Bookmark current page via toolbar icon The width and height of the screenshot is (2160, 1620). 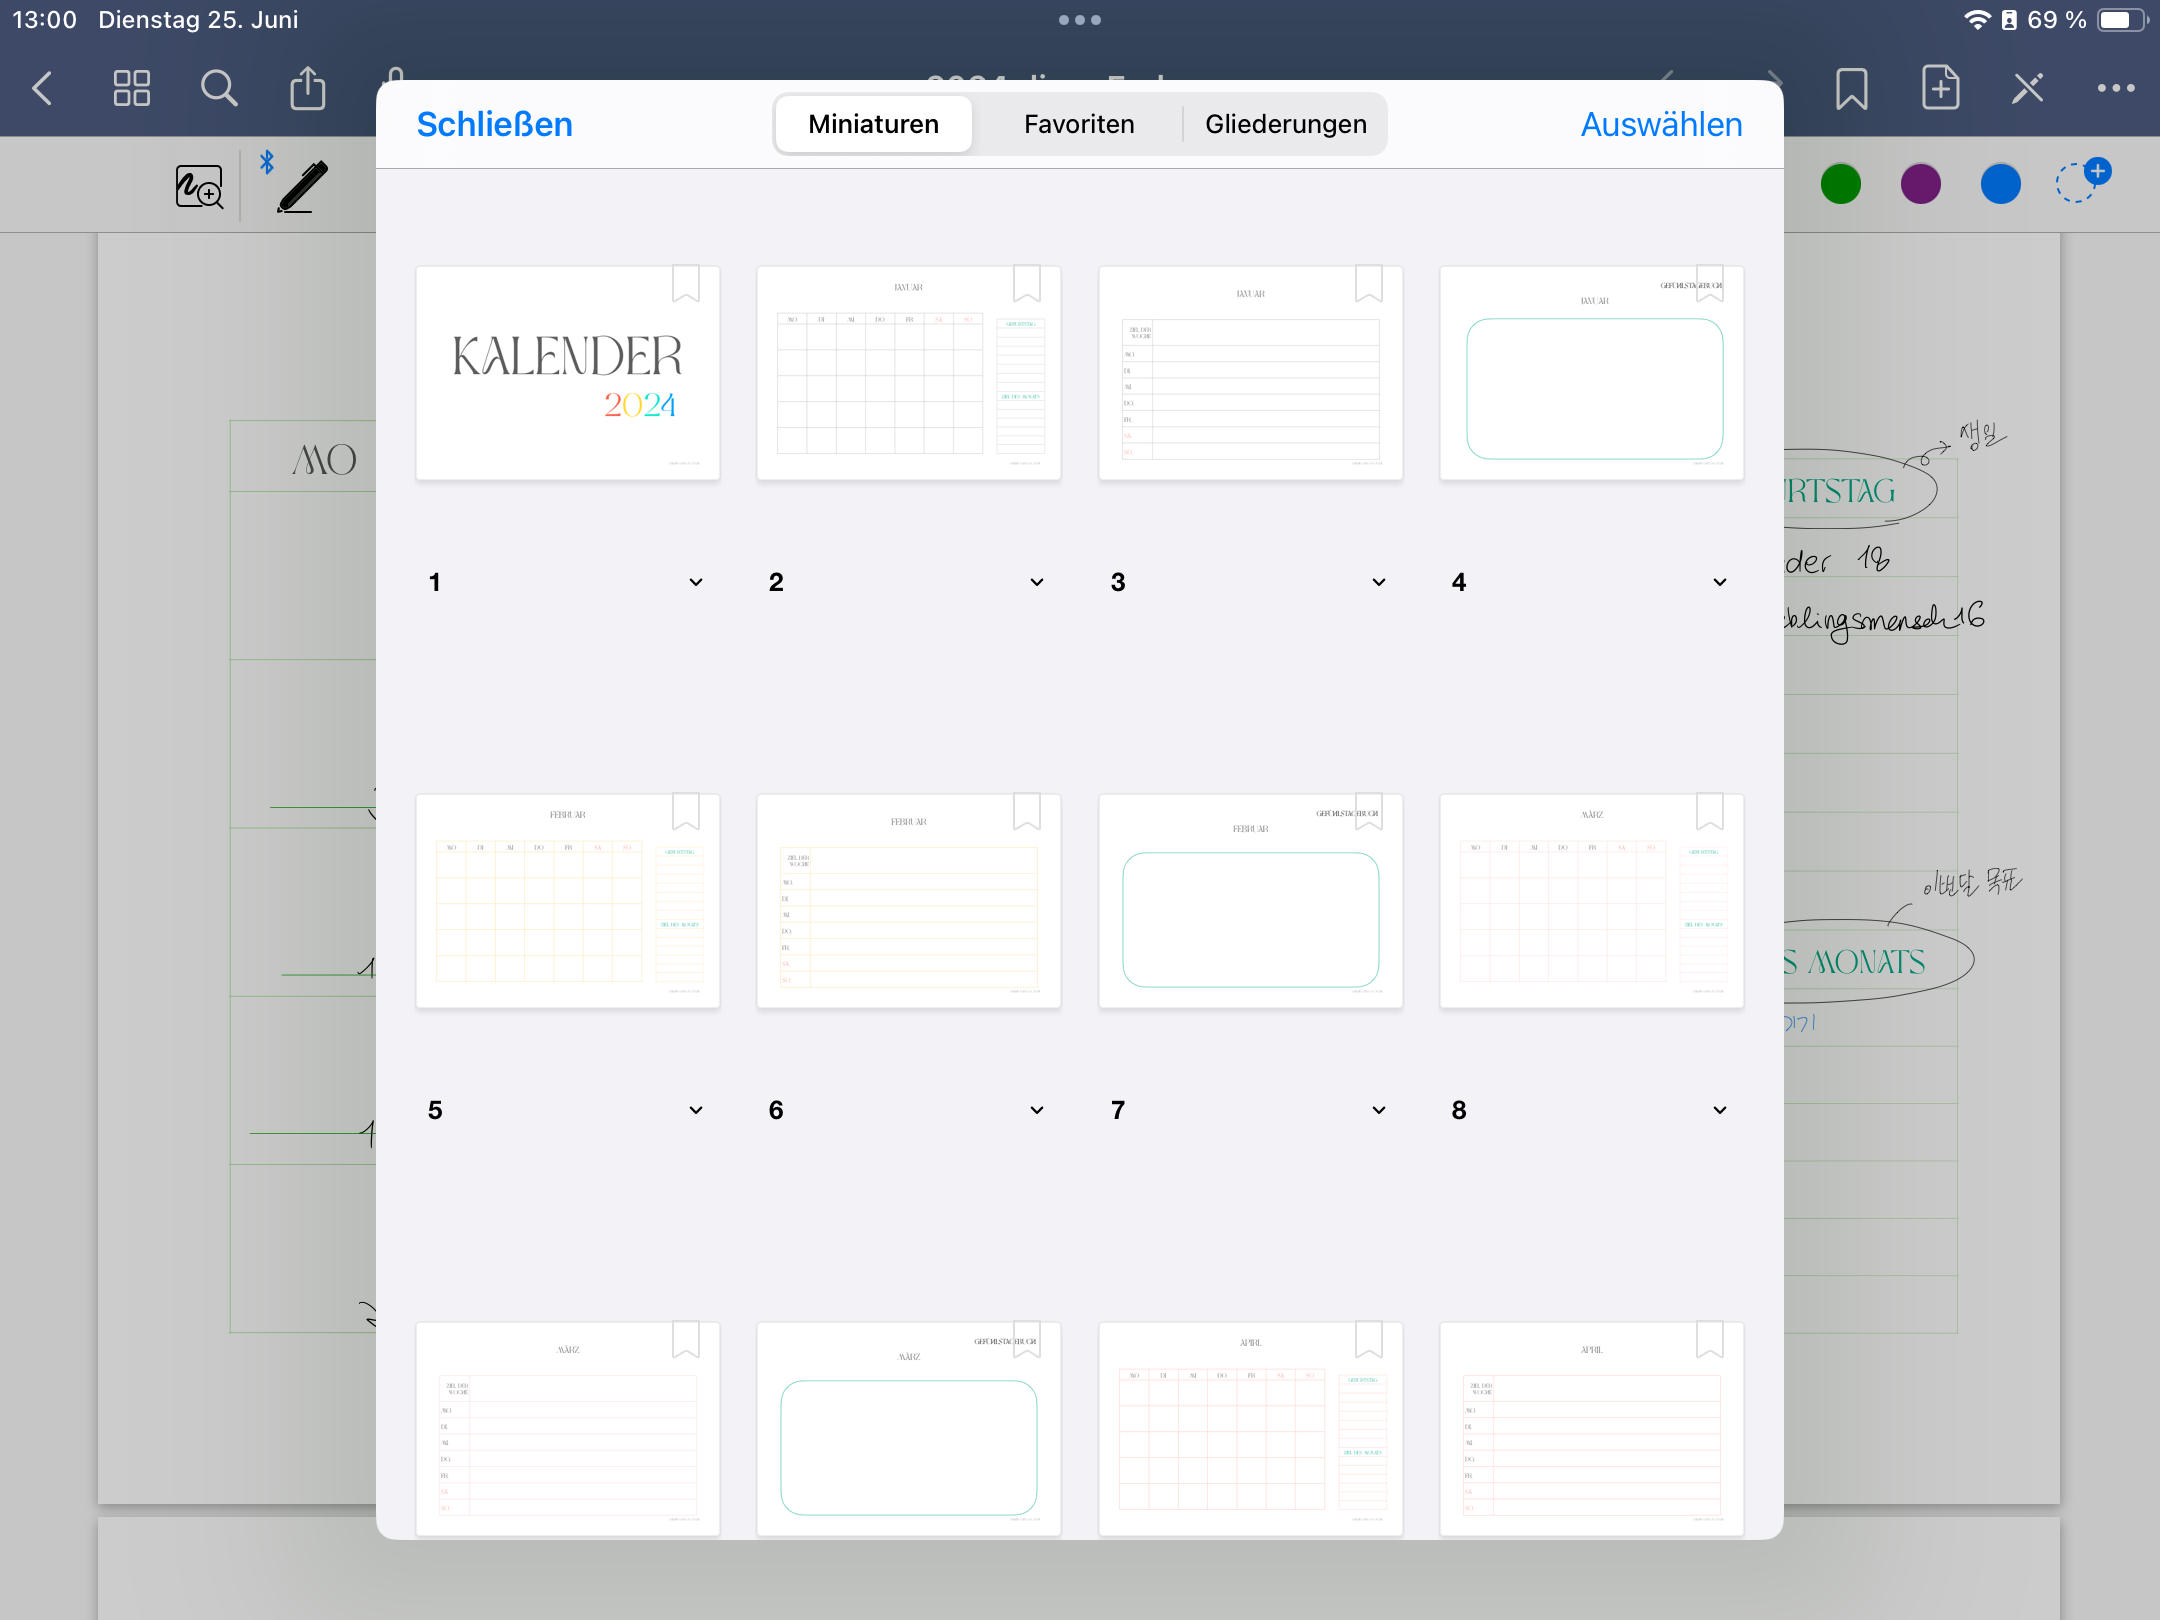(x=1851, y=88)
